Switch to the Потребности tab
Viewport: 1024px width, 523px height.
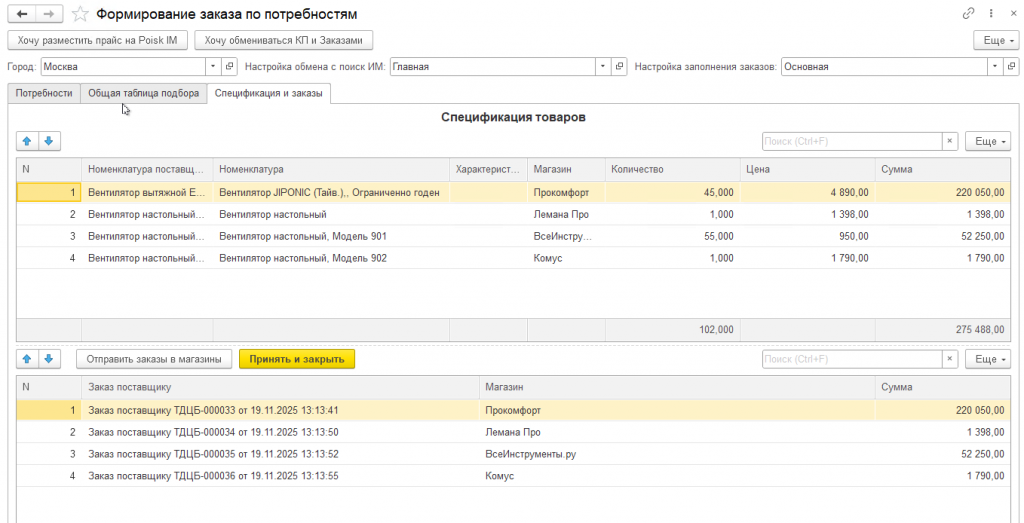(x=44, y=93)
